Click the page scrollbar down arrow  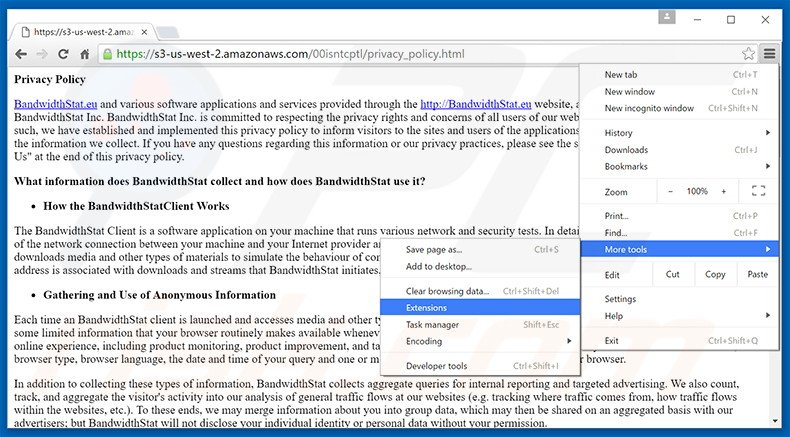pyautogui.click(x=775, y=421)
